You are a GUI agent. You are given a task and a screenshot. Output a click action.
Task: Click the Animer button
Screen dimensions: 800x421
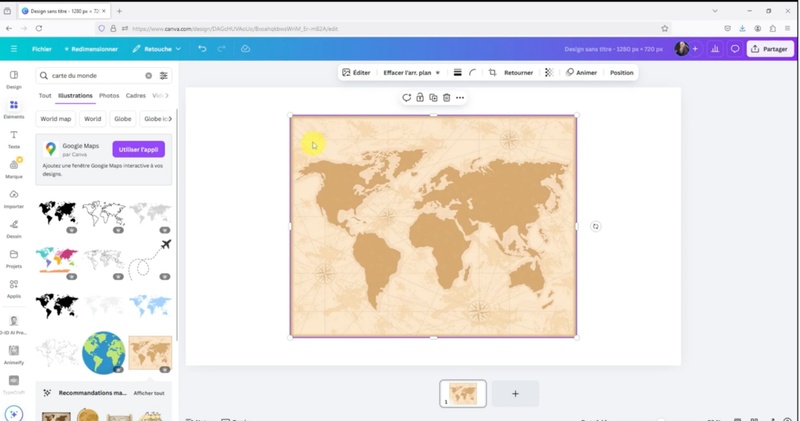581,72
